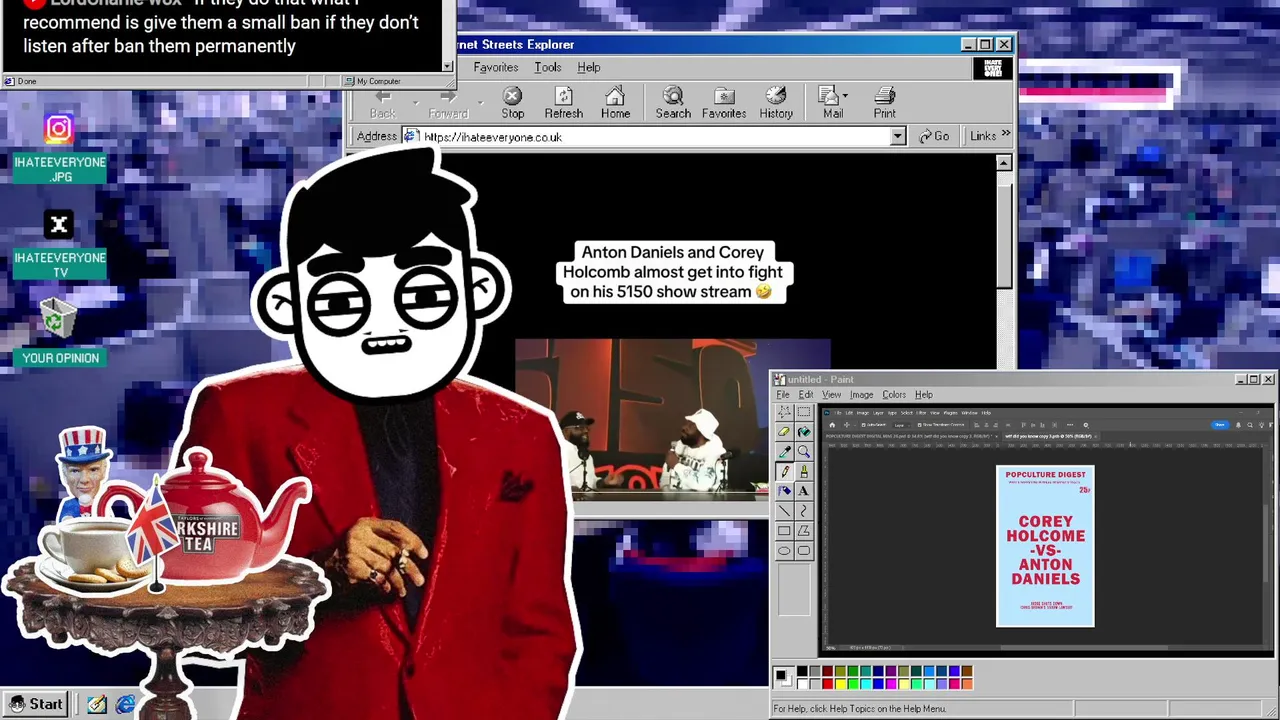1280x720 pixels.
Task: Open the Instagram IHATEEVERYONE.JPG desktop icon
Action: (x=59, y=150)
